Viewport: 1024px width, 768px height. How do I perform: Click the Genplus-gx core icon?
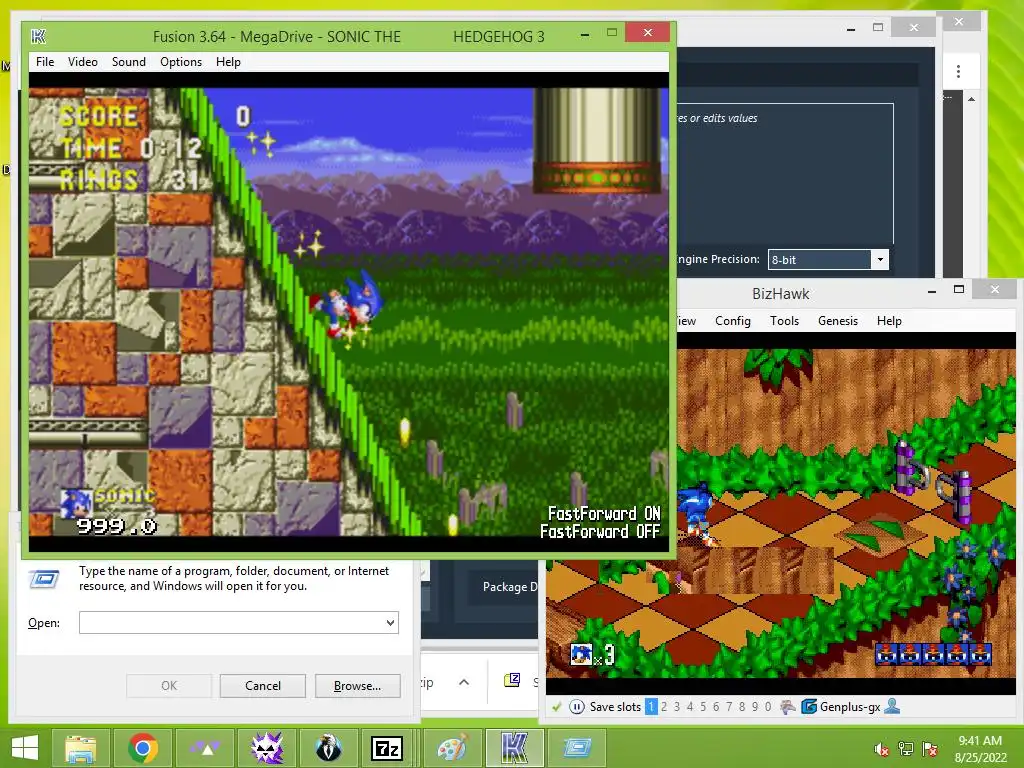point(809,707)
